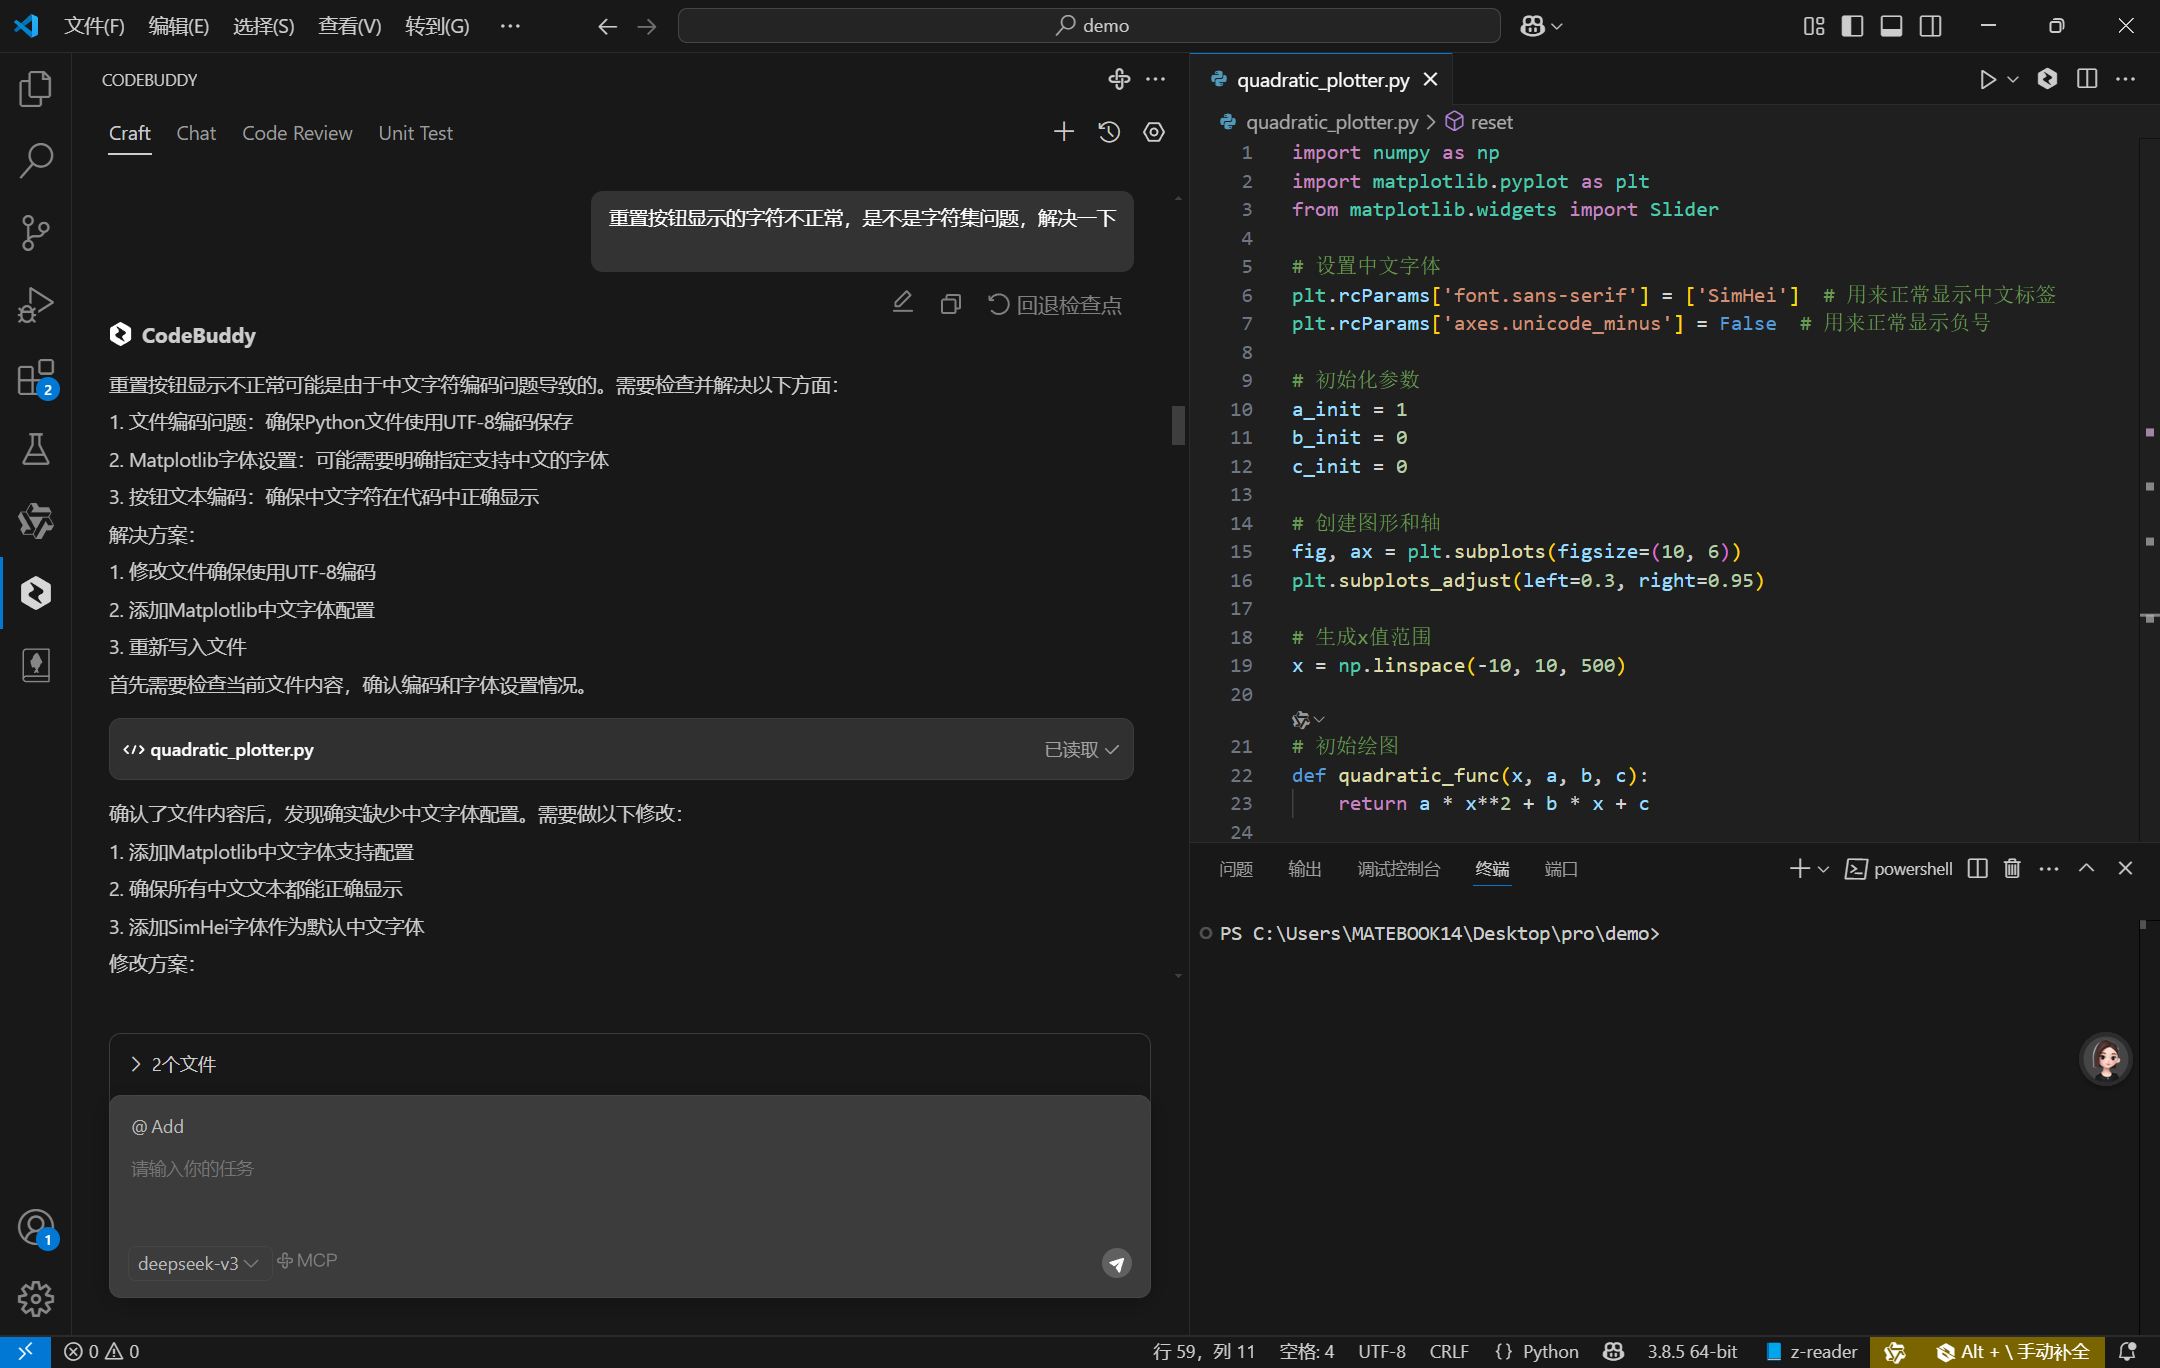The width and height of the screenshot is (2160, 1368).
Task: Start a new CodeBuddy chat session
Action: point(1063,132)
